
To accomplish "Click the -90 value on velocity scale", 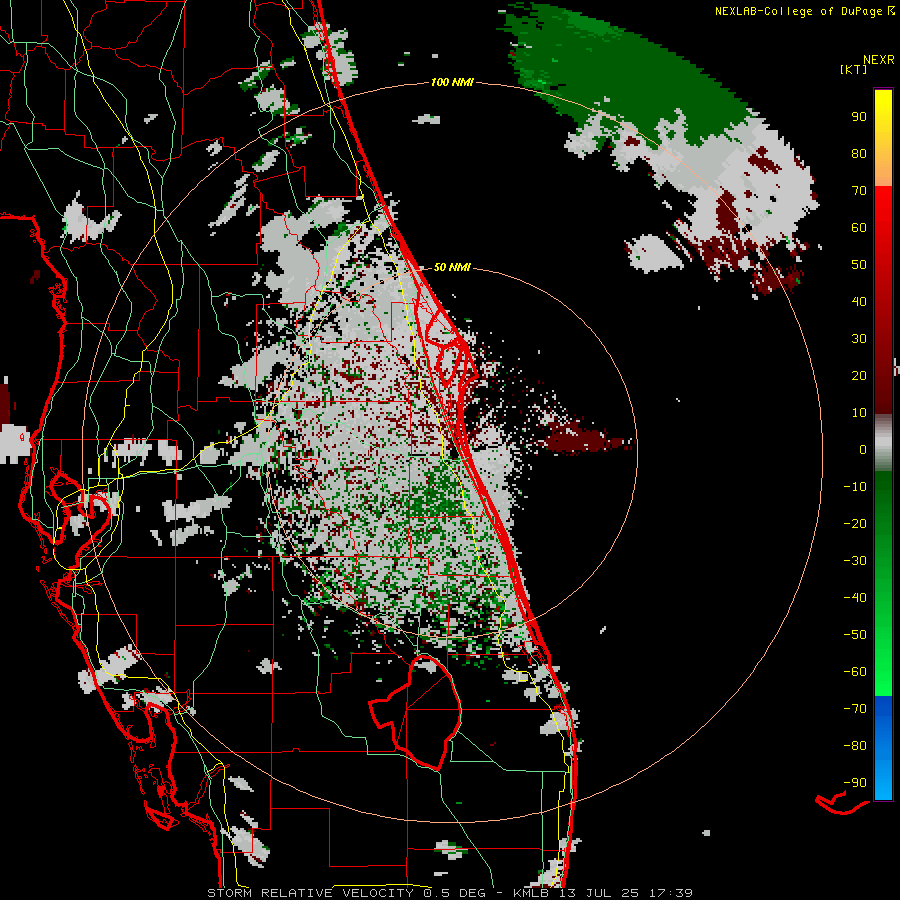I will (x=855, y=783).
